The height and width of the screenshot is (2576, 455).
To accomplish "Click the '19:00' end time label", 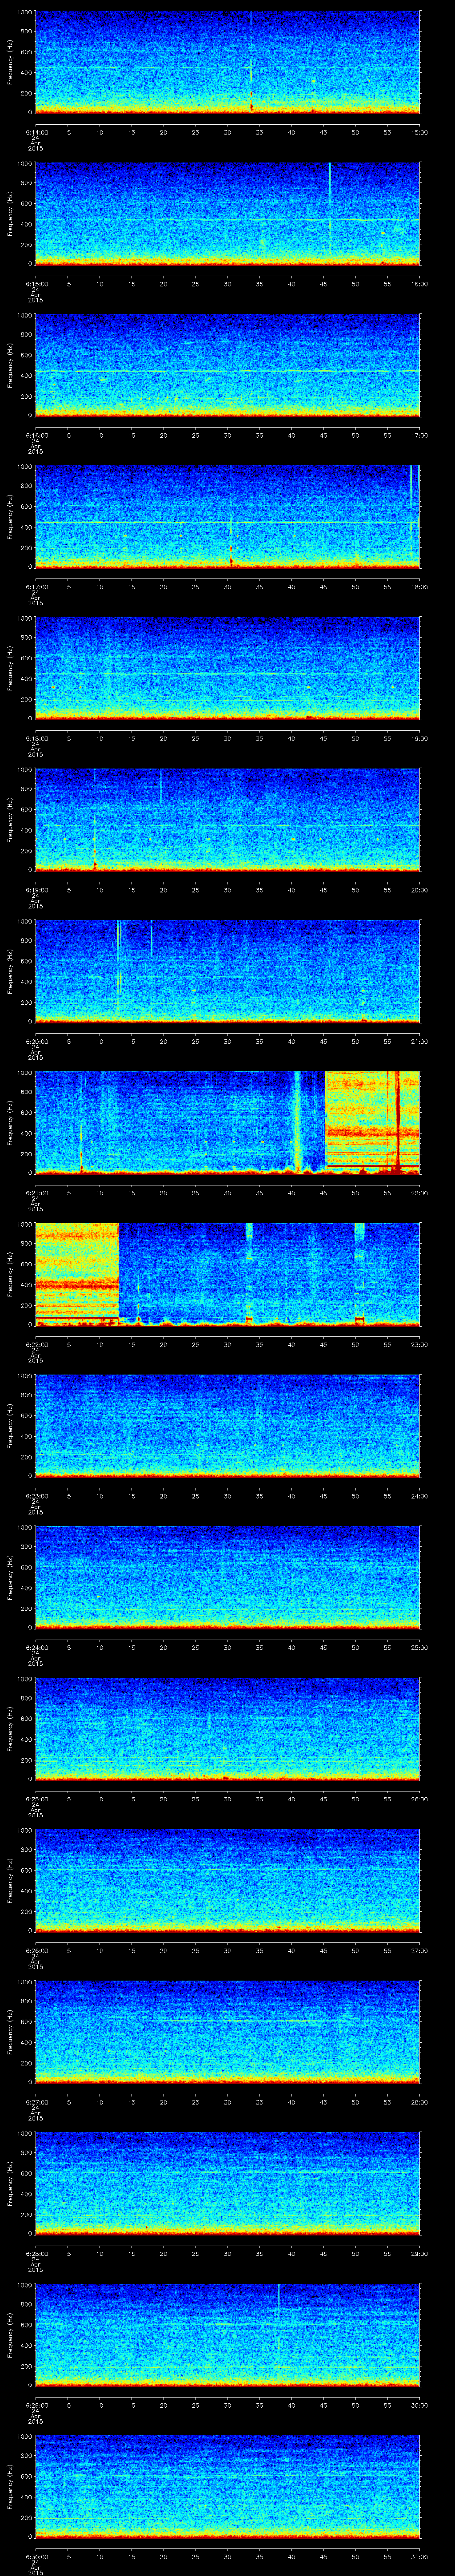I will 419,738.
